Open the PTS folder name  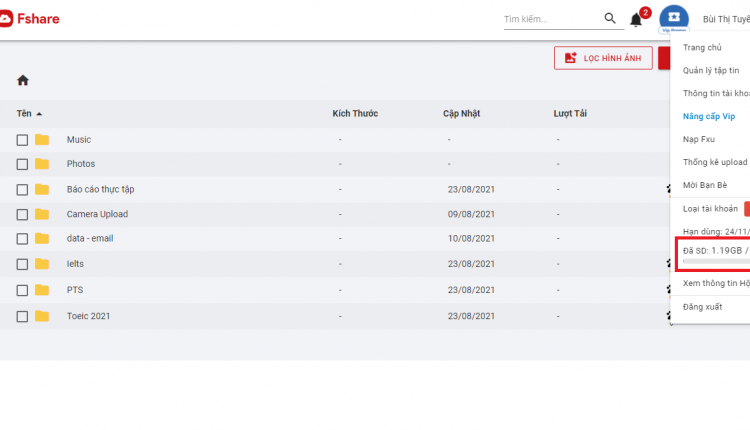75,290
